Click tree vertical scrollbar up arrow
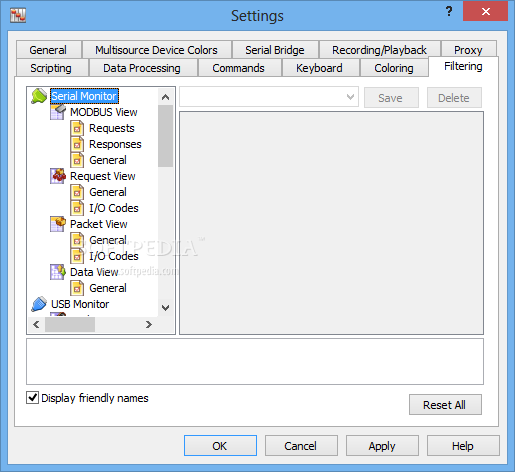This screenshot has width=515, height=472. coord(165,97)
